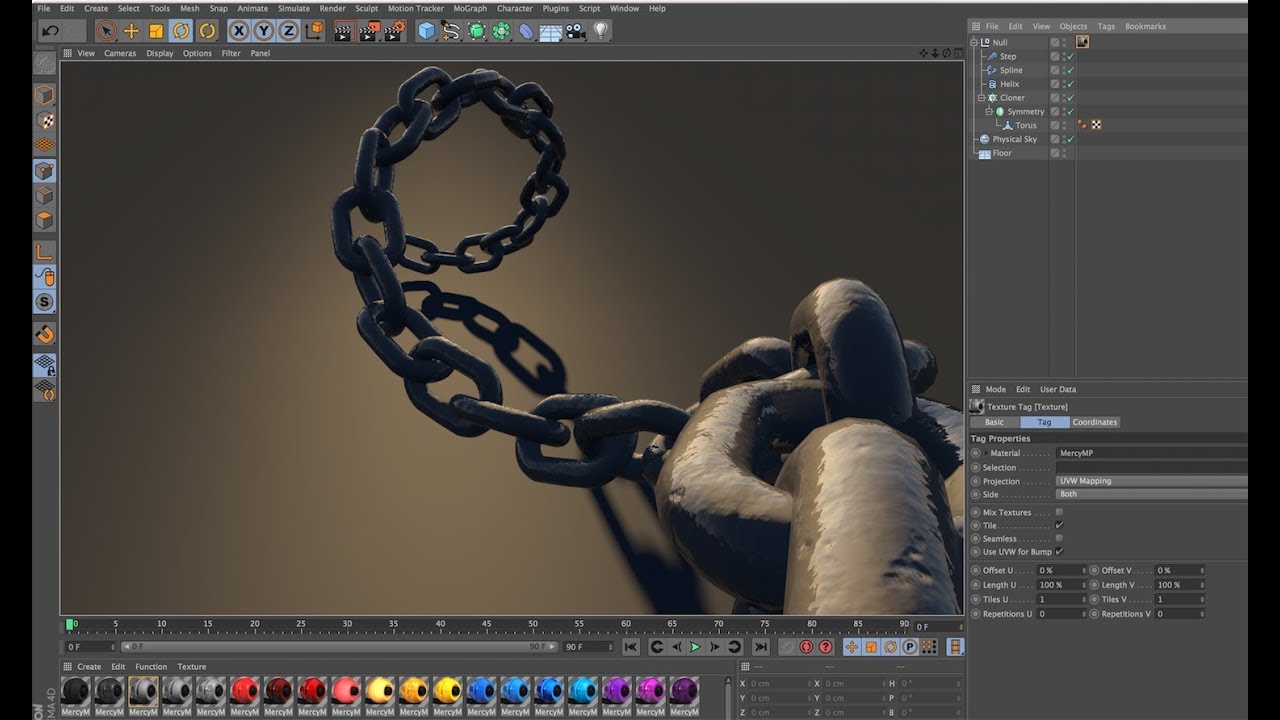Click the Undo arrow icon
Image resolution: width=1280 pixels, height=720 pixels.
click(x=50, y=31)
